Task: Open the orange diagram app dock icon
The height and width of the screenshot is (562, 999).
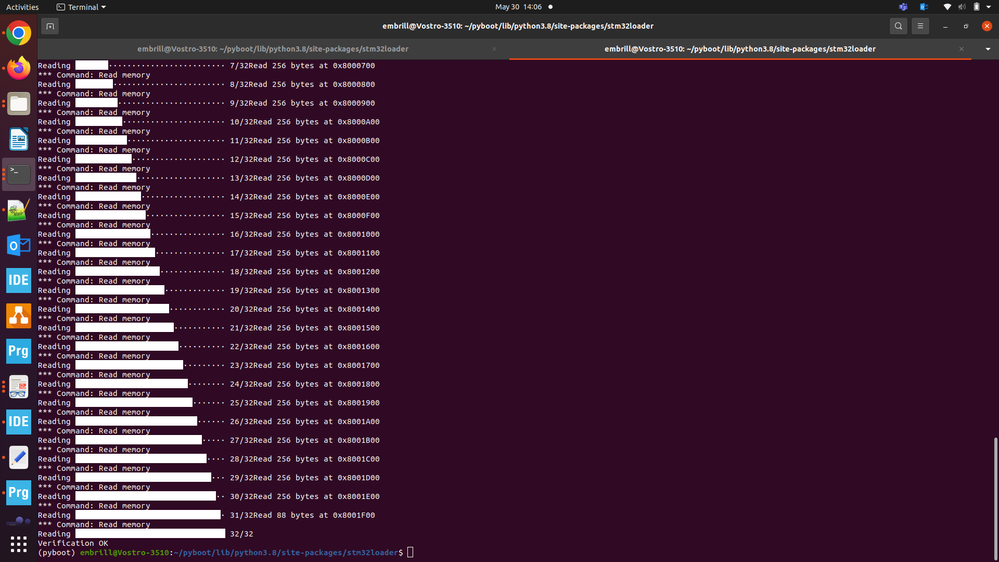Action: coord(18,316)
